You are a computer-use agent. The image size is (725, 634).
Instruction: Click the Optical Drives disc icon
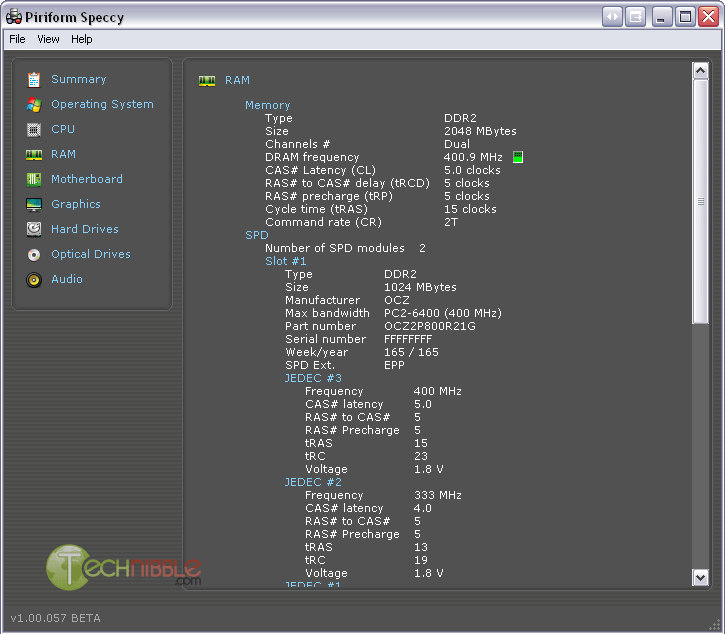(x=34, y=255)
